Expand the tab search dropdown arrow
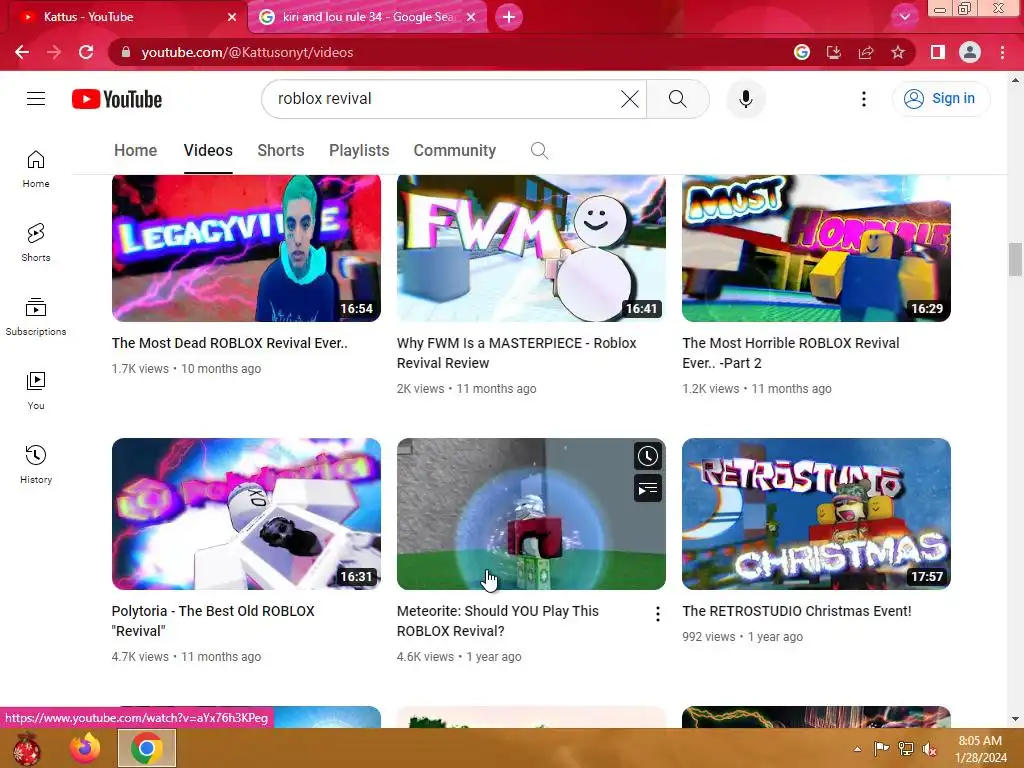1024x768 pixels. pos(904,17)
